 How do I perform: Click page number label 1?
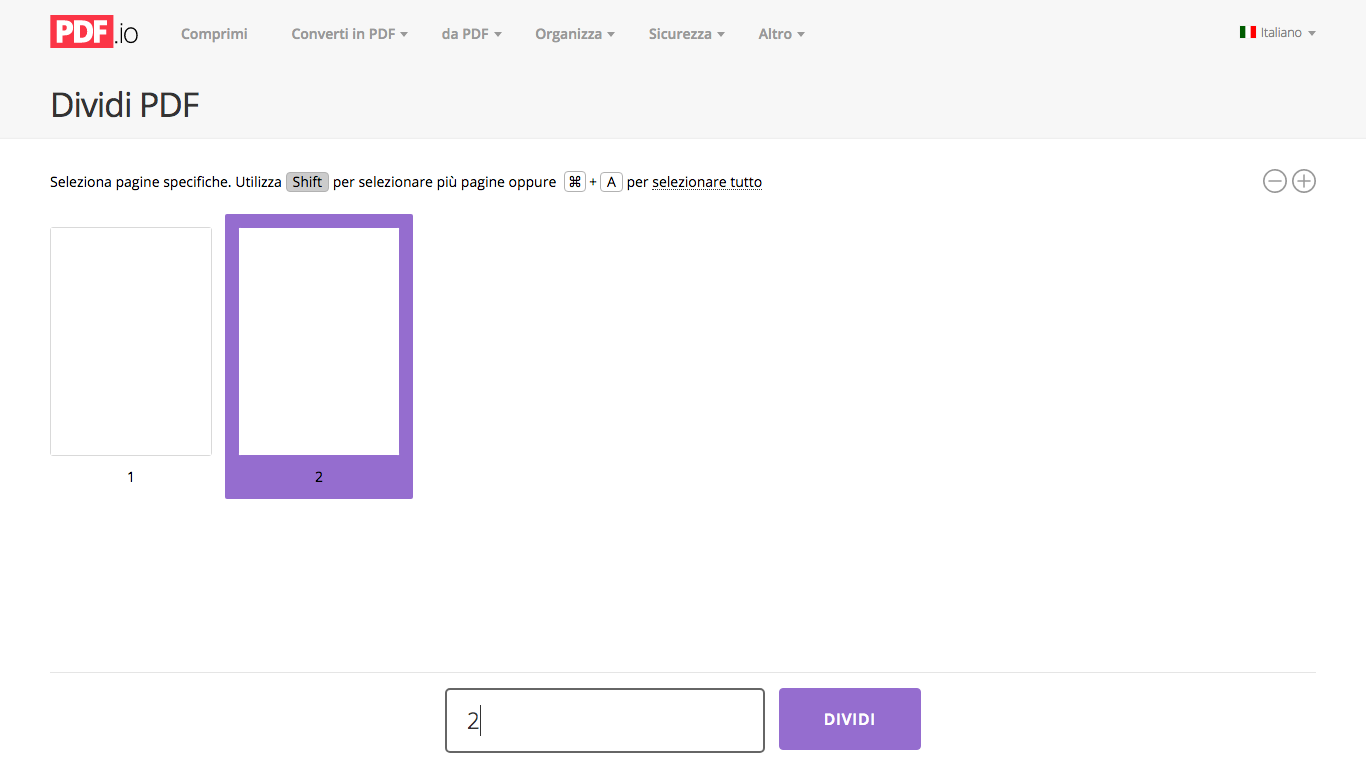coord(131,477)
